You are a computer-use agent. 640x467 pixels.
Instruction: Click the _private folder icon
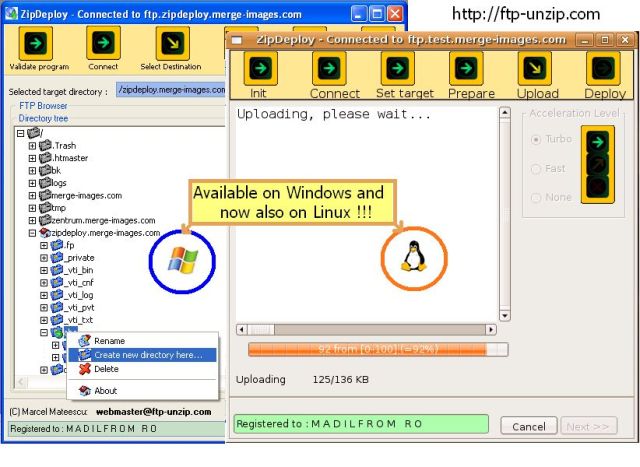(57, 258)
